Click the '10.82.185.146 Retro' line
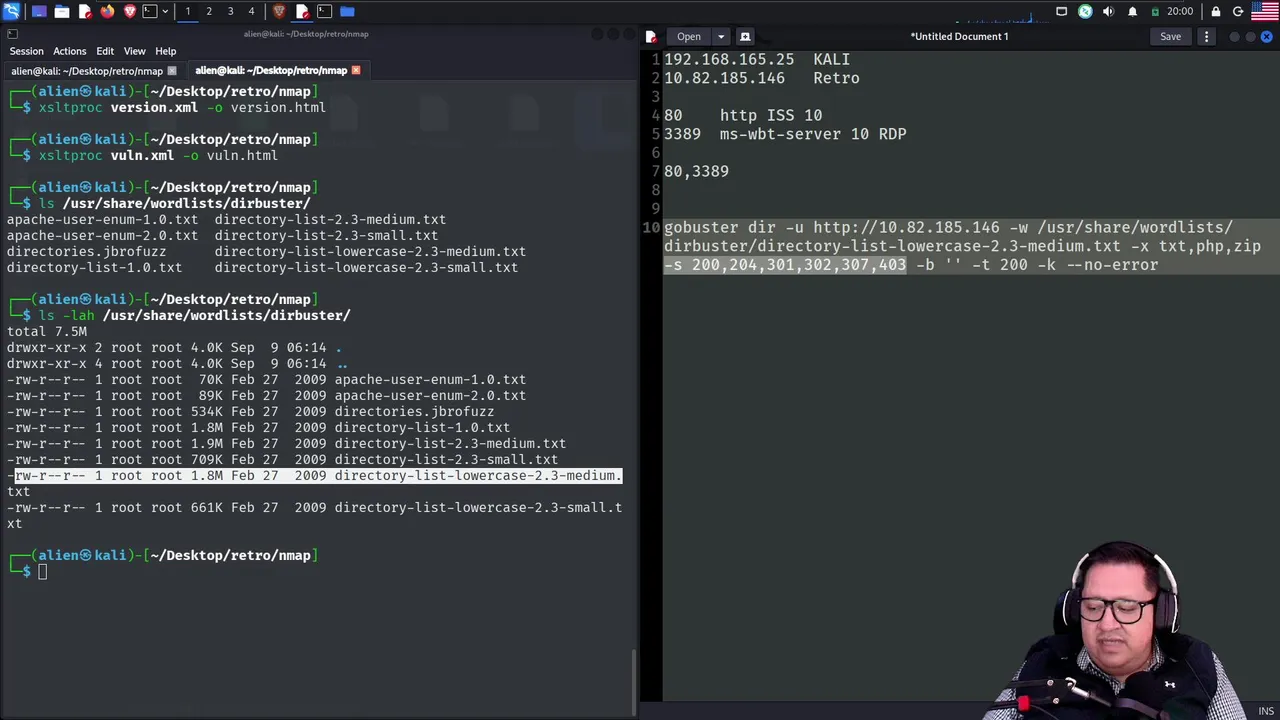1280x720 pixels. pos(762,78)
